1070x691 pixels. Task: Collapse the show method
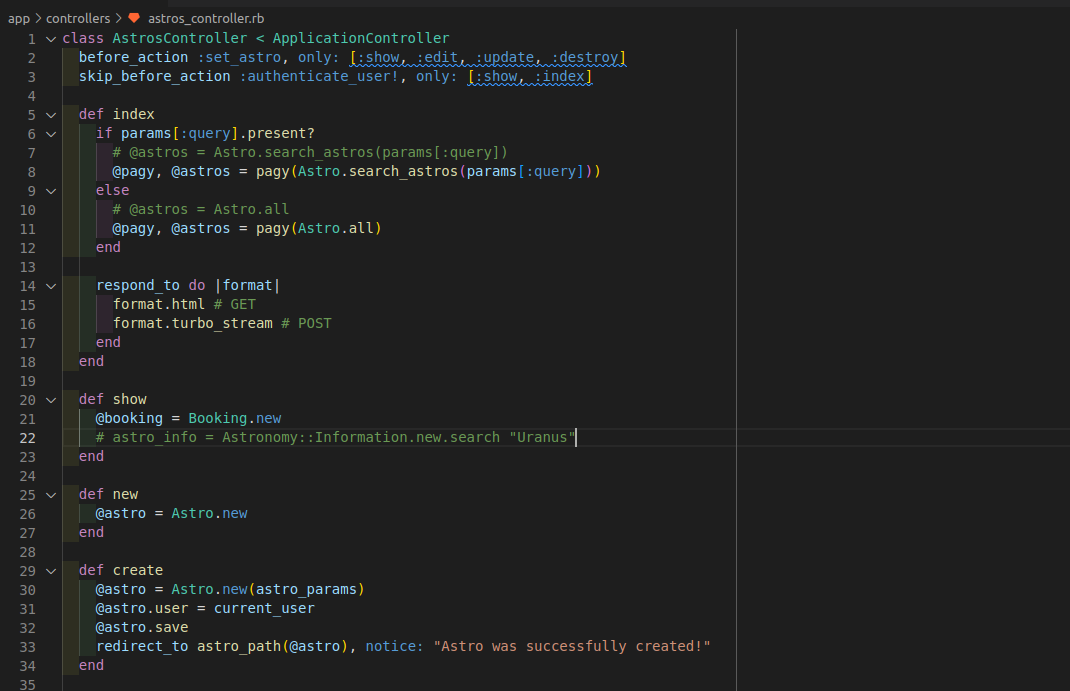pos(50,398)
